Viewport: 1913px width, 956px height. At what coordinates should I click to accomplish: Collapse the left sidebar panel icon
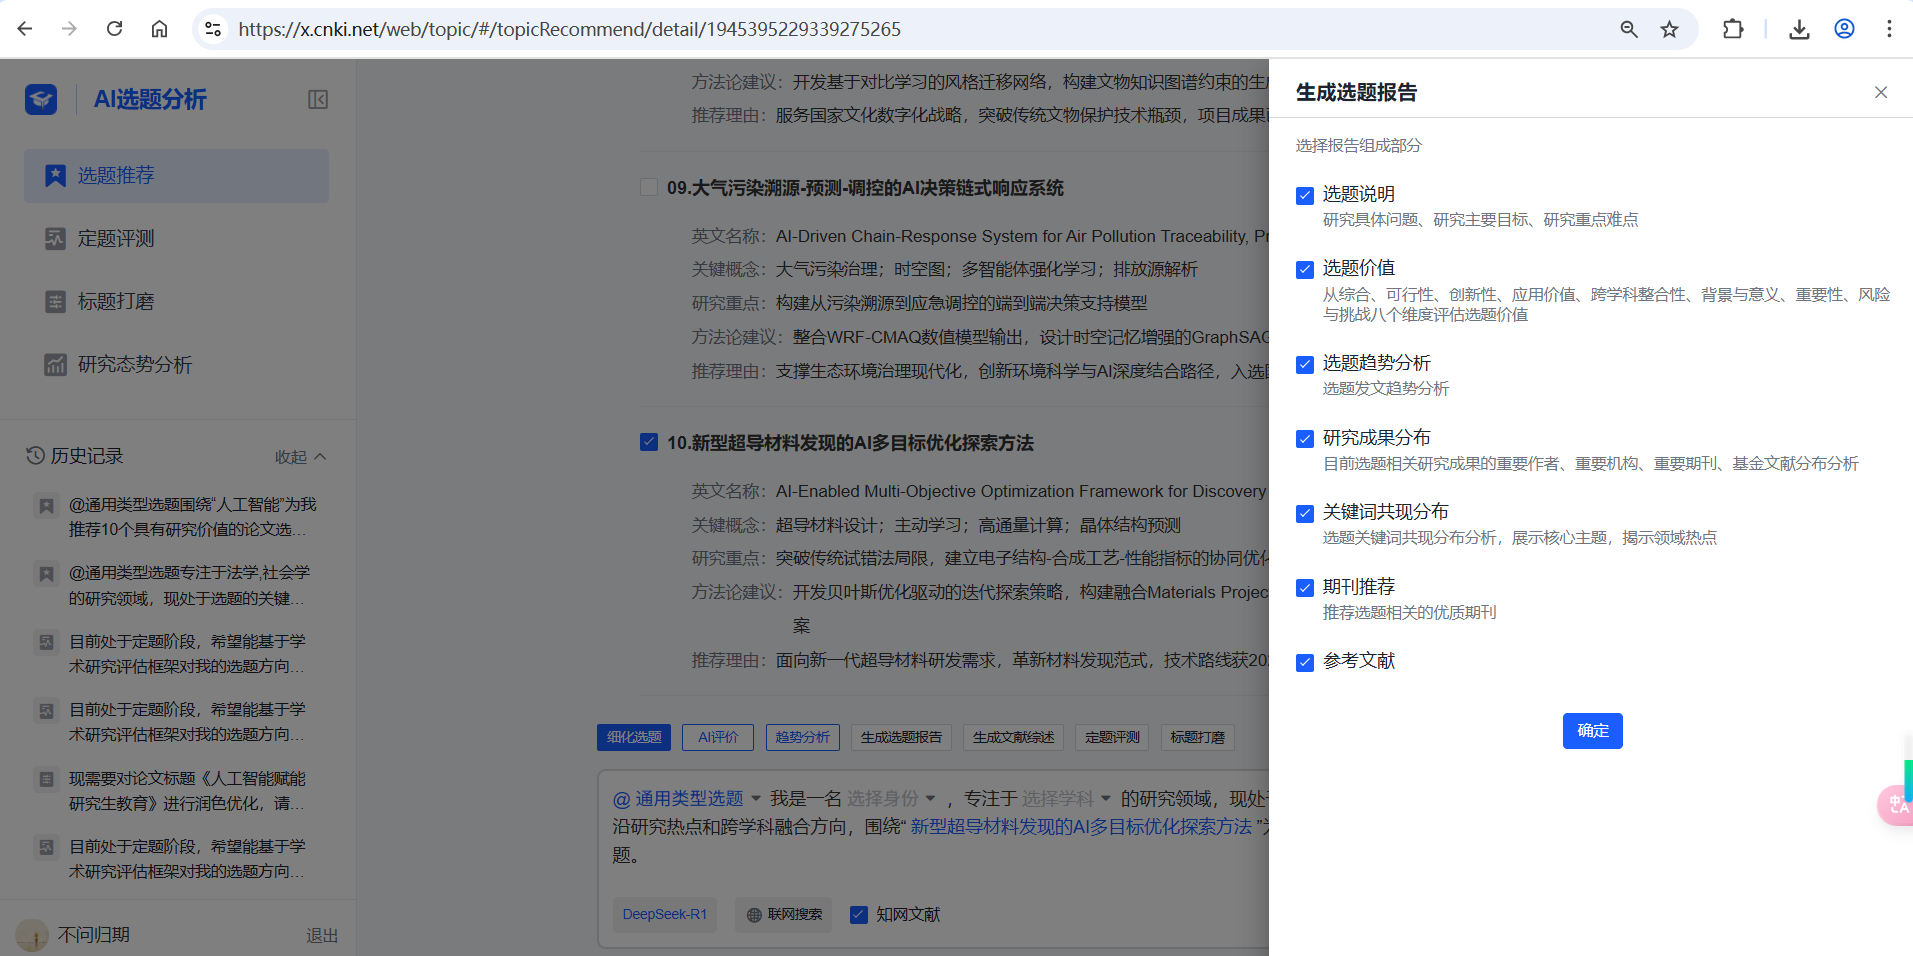[x=318, y=99]
